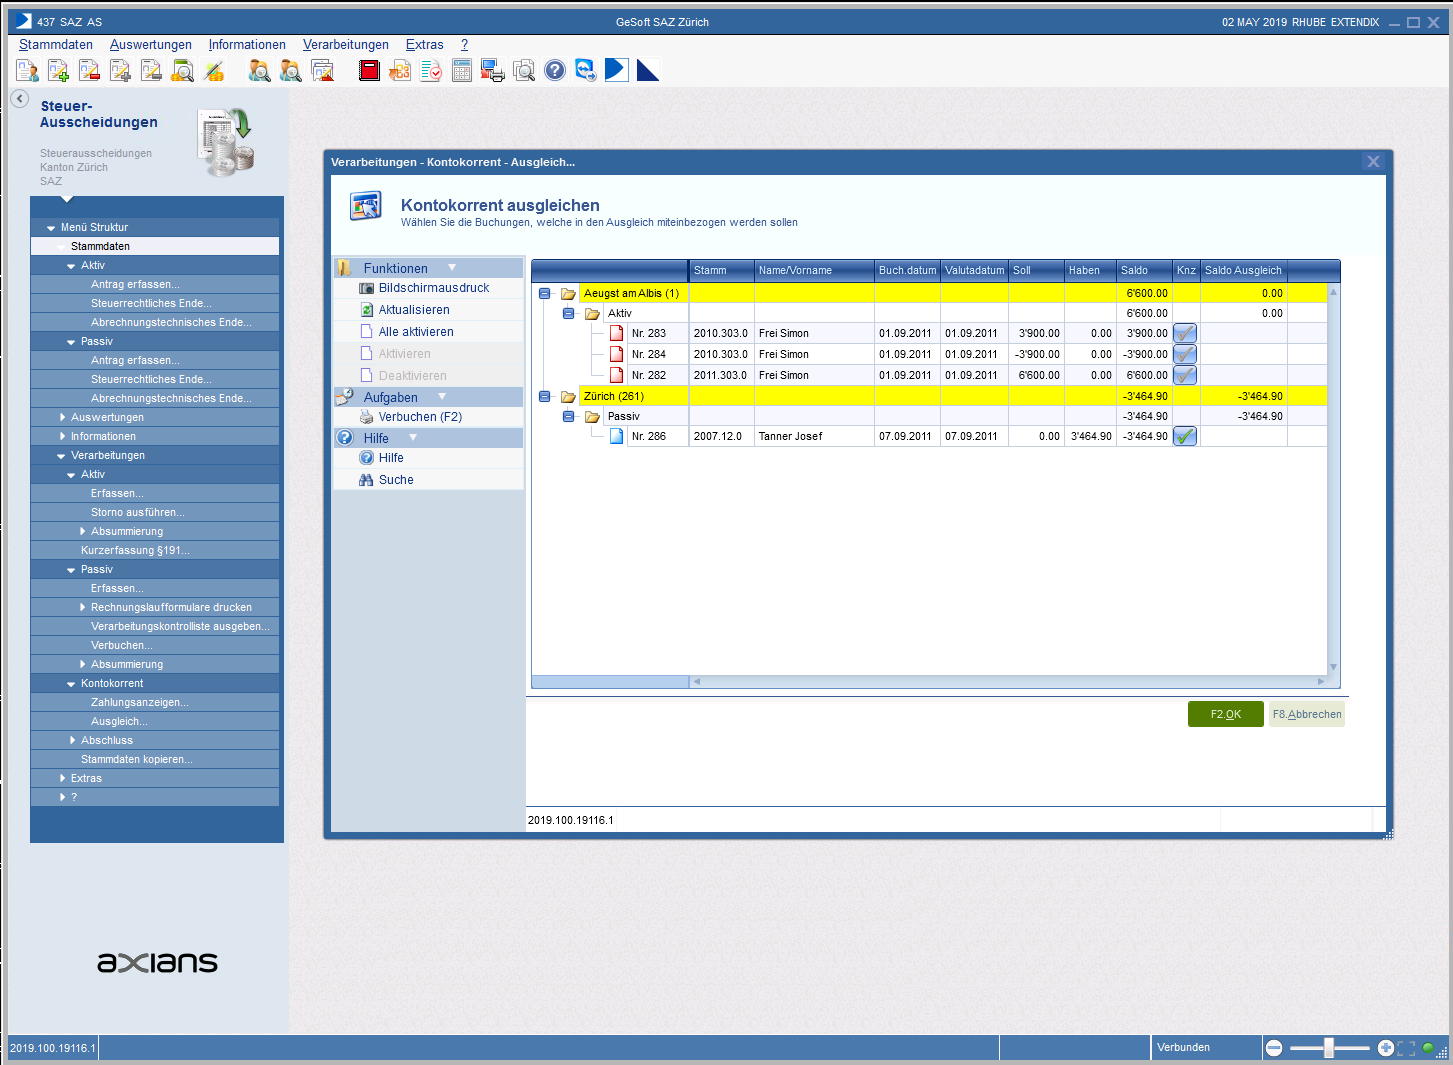1453x1065 pixels.
Task: Collapse the Passiv folder in grid
Action: [x=569, y=417]
